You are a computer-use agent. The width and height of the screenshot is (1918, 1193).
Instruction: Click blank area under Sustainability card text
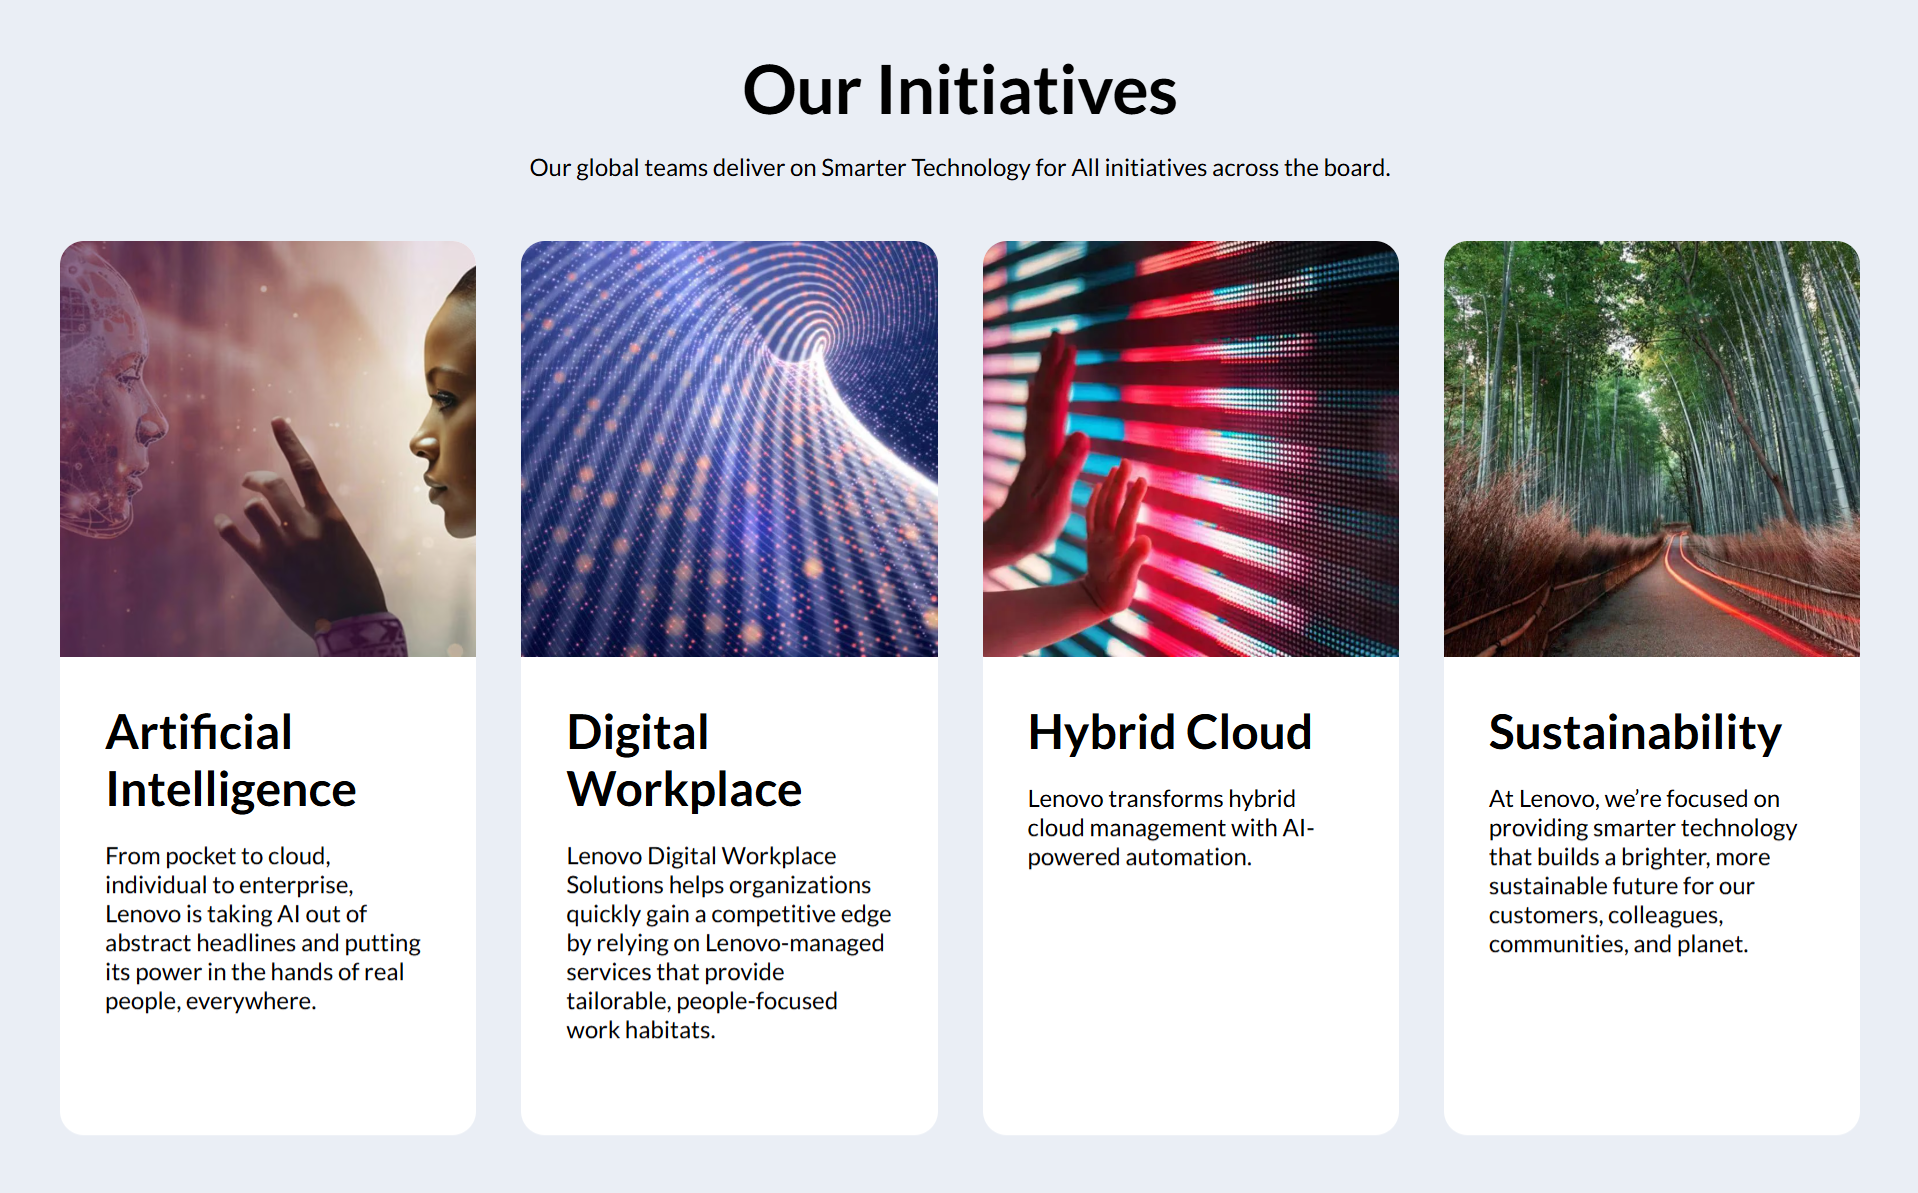point(1651,1050)
